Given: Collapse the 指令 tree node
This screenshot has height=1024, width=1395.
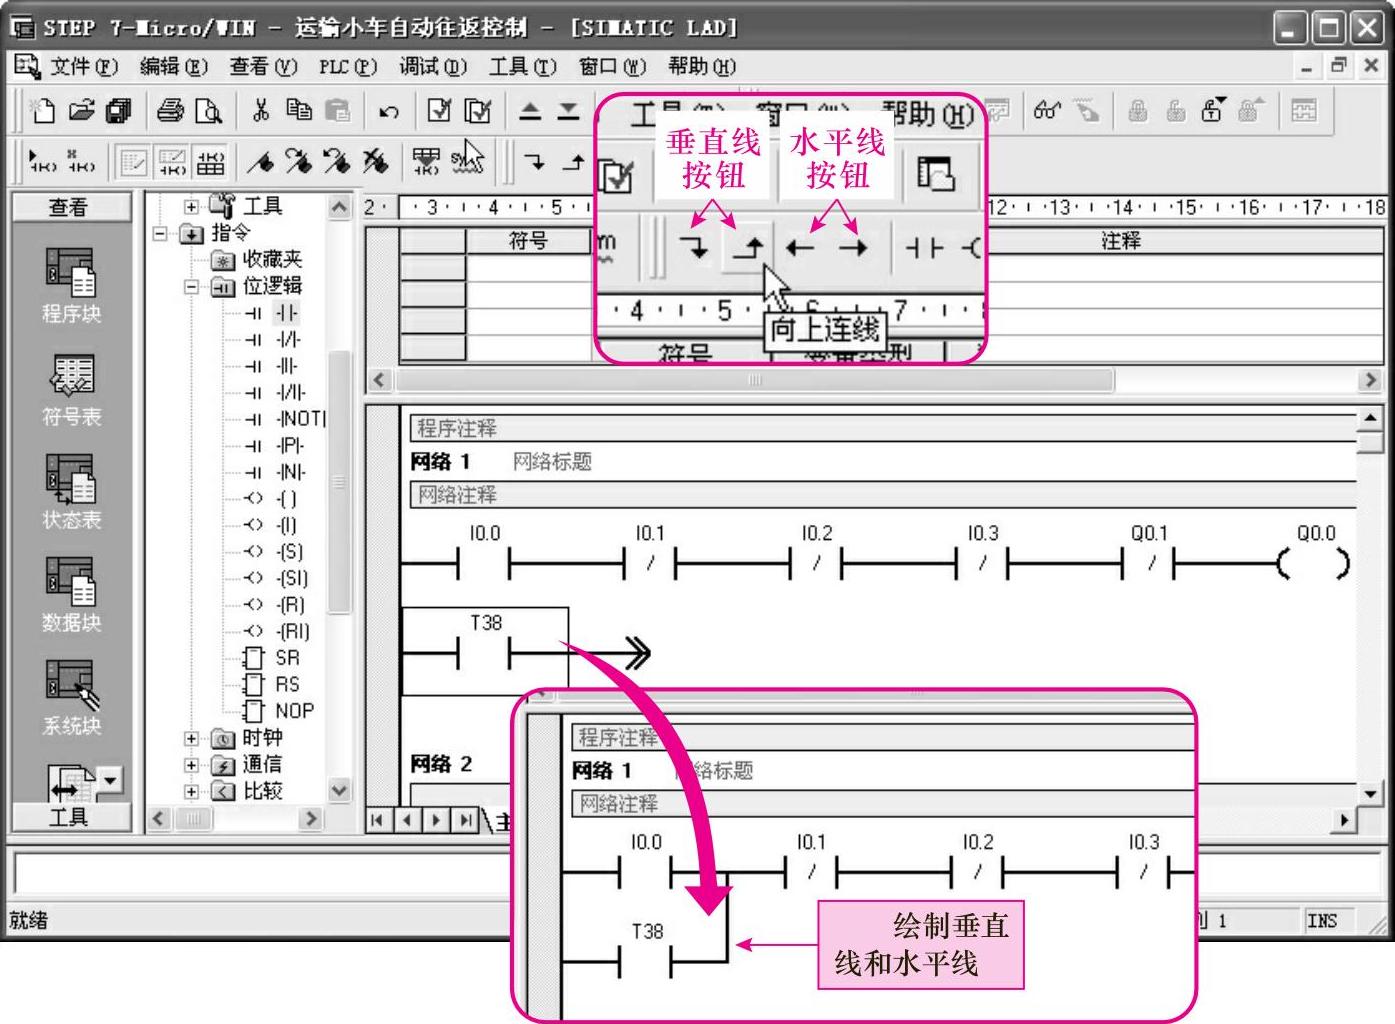Looking at the screenshot, I should coord(160,233).
